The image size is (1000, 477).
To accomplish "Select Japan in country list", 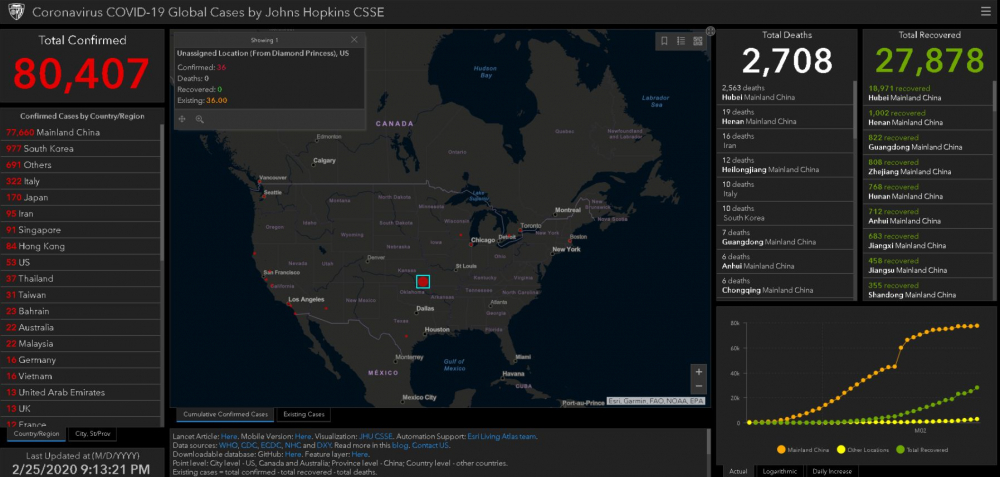I will (80, 198).
